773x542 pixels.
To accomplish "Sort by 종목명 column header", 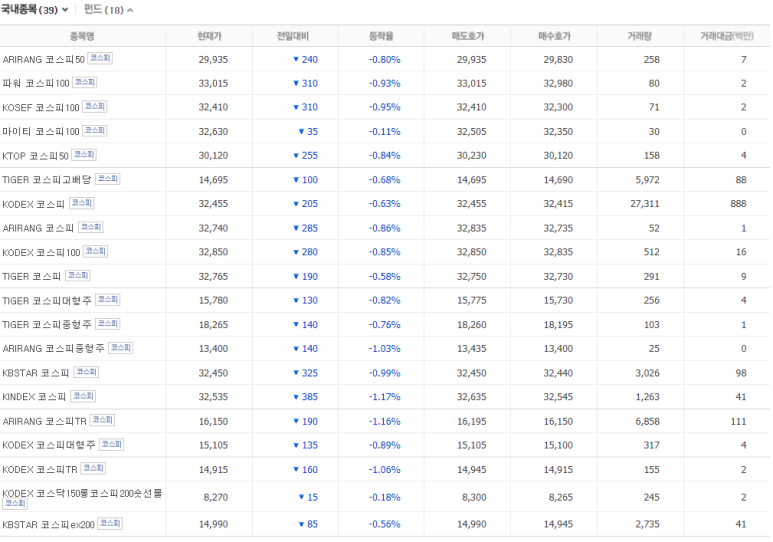I will click(x=82, y=36).
